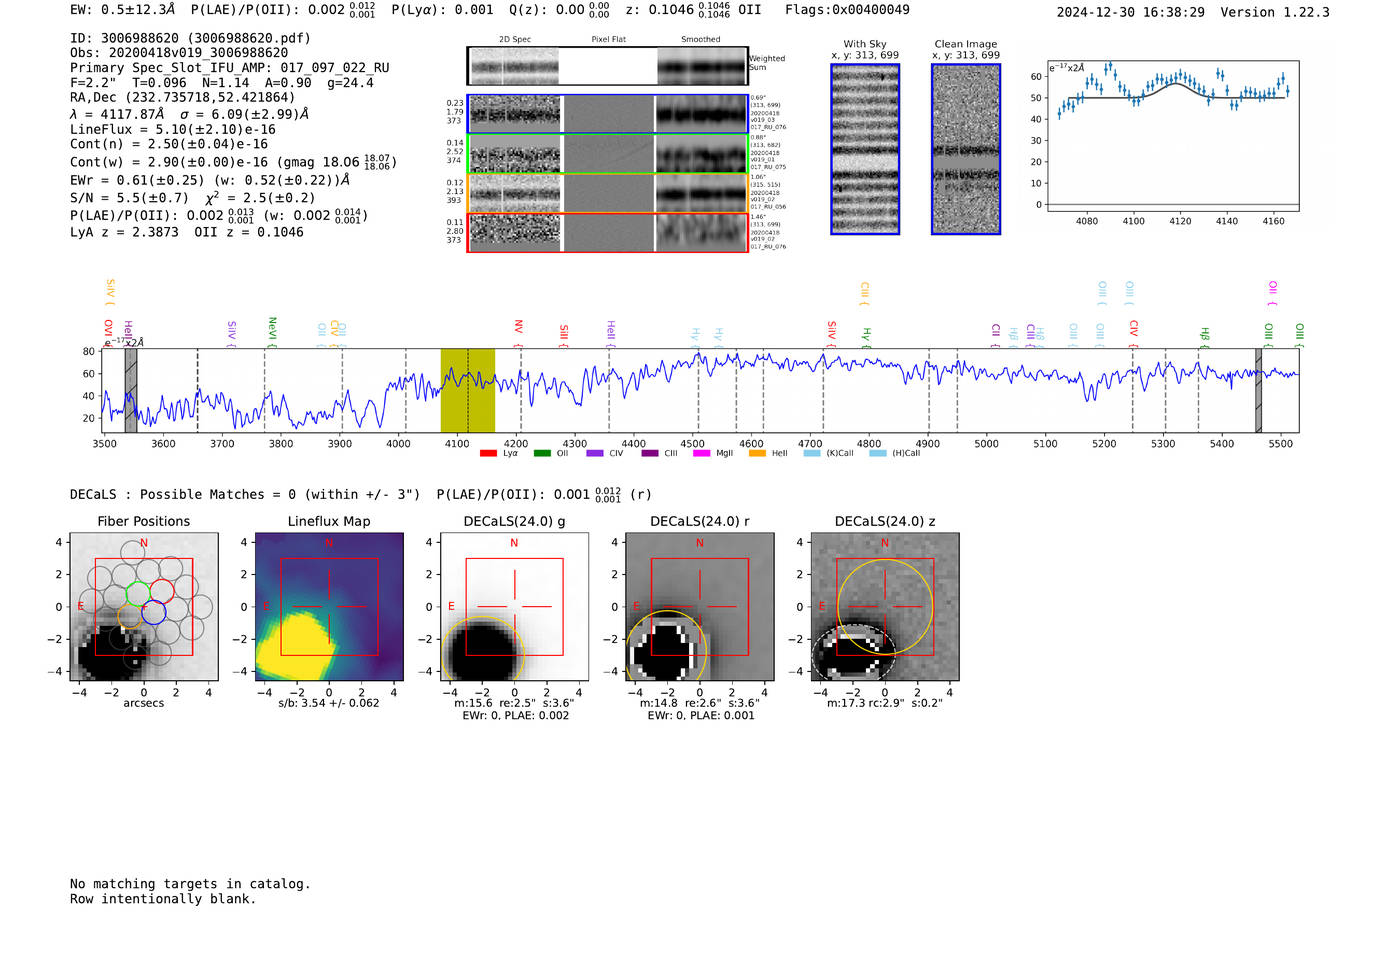Click the 'Smoothed' column header
This screenshot has width=1400, height=953.
coord(701,39)
